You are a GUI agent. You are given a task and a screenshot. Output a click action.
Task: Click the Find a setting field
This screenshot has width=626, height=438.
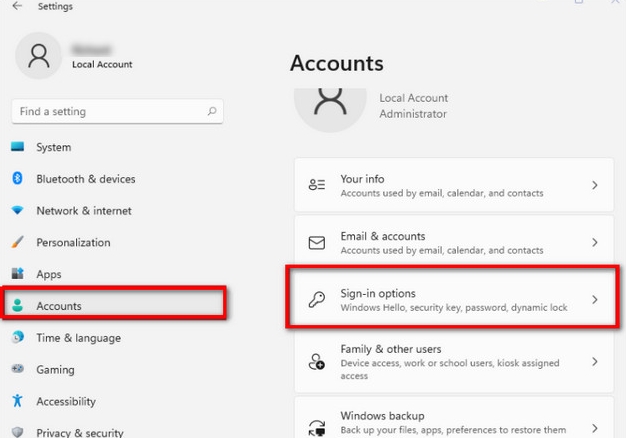coord(117,111)
